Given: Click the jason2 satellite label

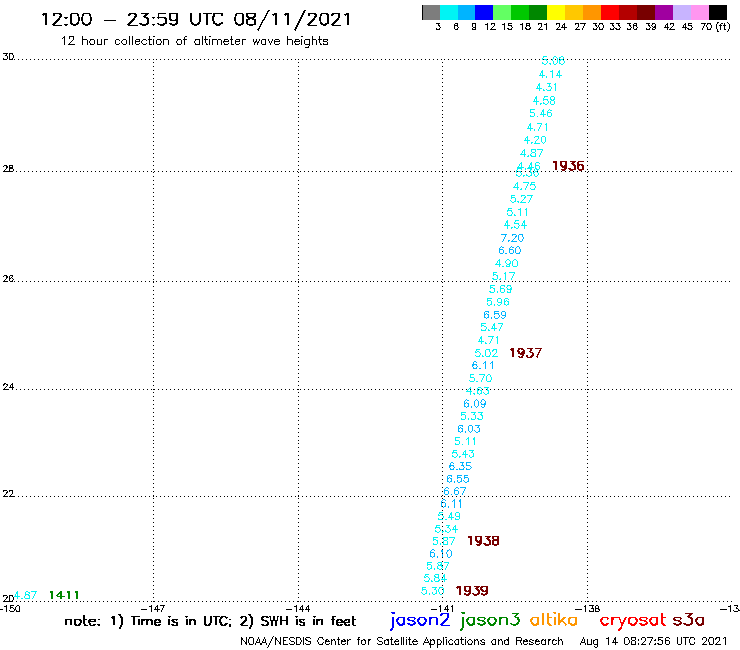Looking at the screenshot, I should pos(420,620).
